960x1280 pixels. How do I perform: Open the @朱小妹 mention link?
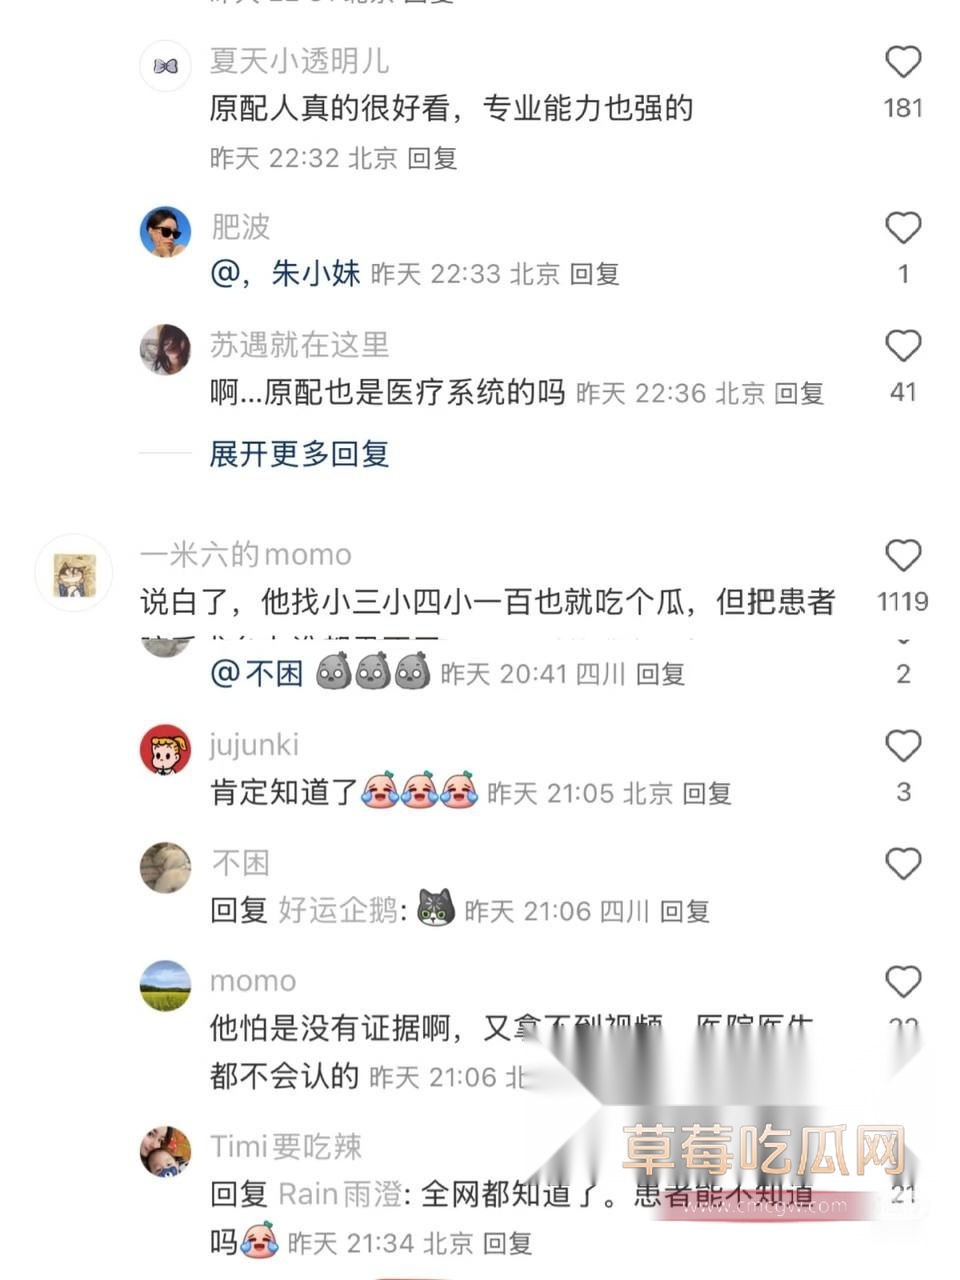(285, 273)
